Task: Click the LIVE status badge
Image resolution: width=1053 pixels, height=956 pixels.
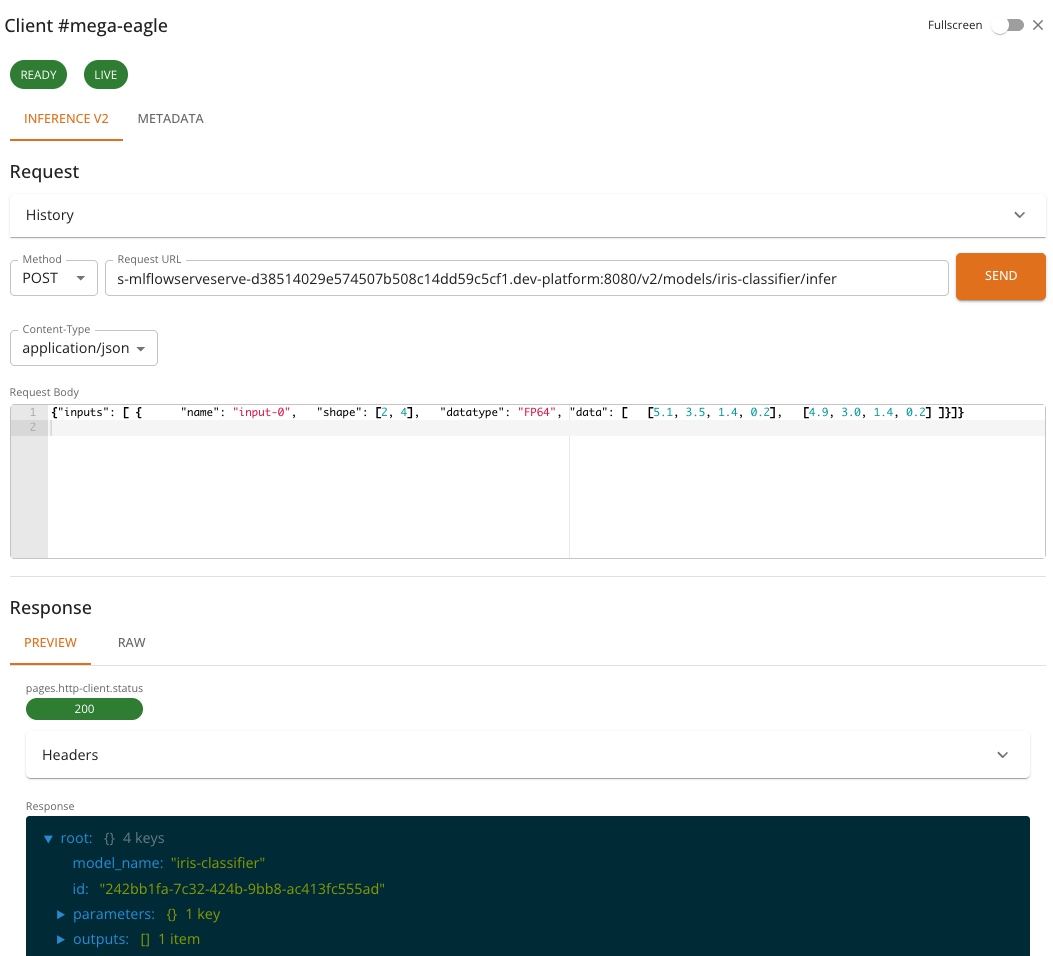Action: (x=105, y=75)
